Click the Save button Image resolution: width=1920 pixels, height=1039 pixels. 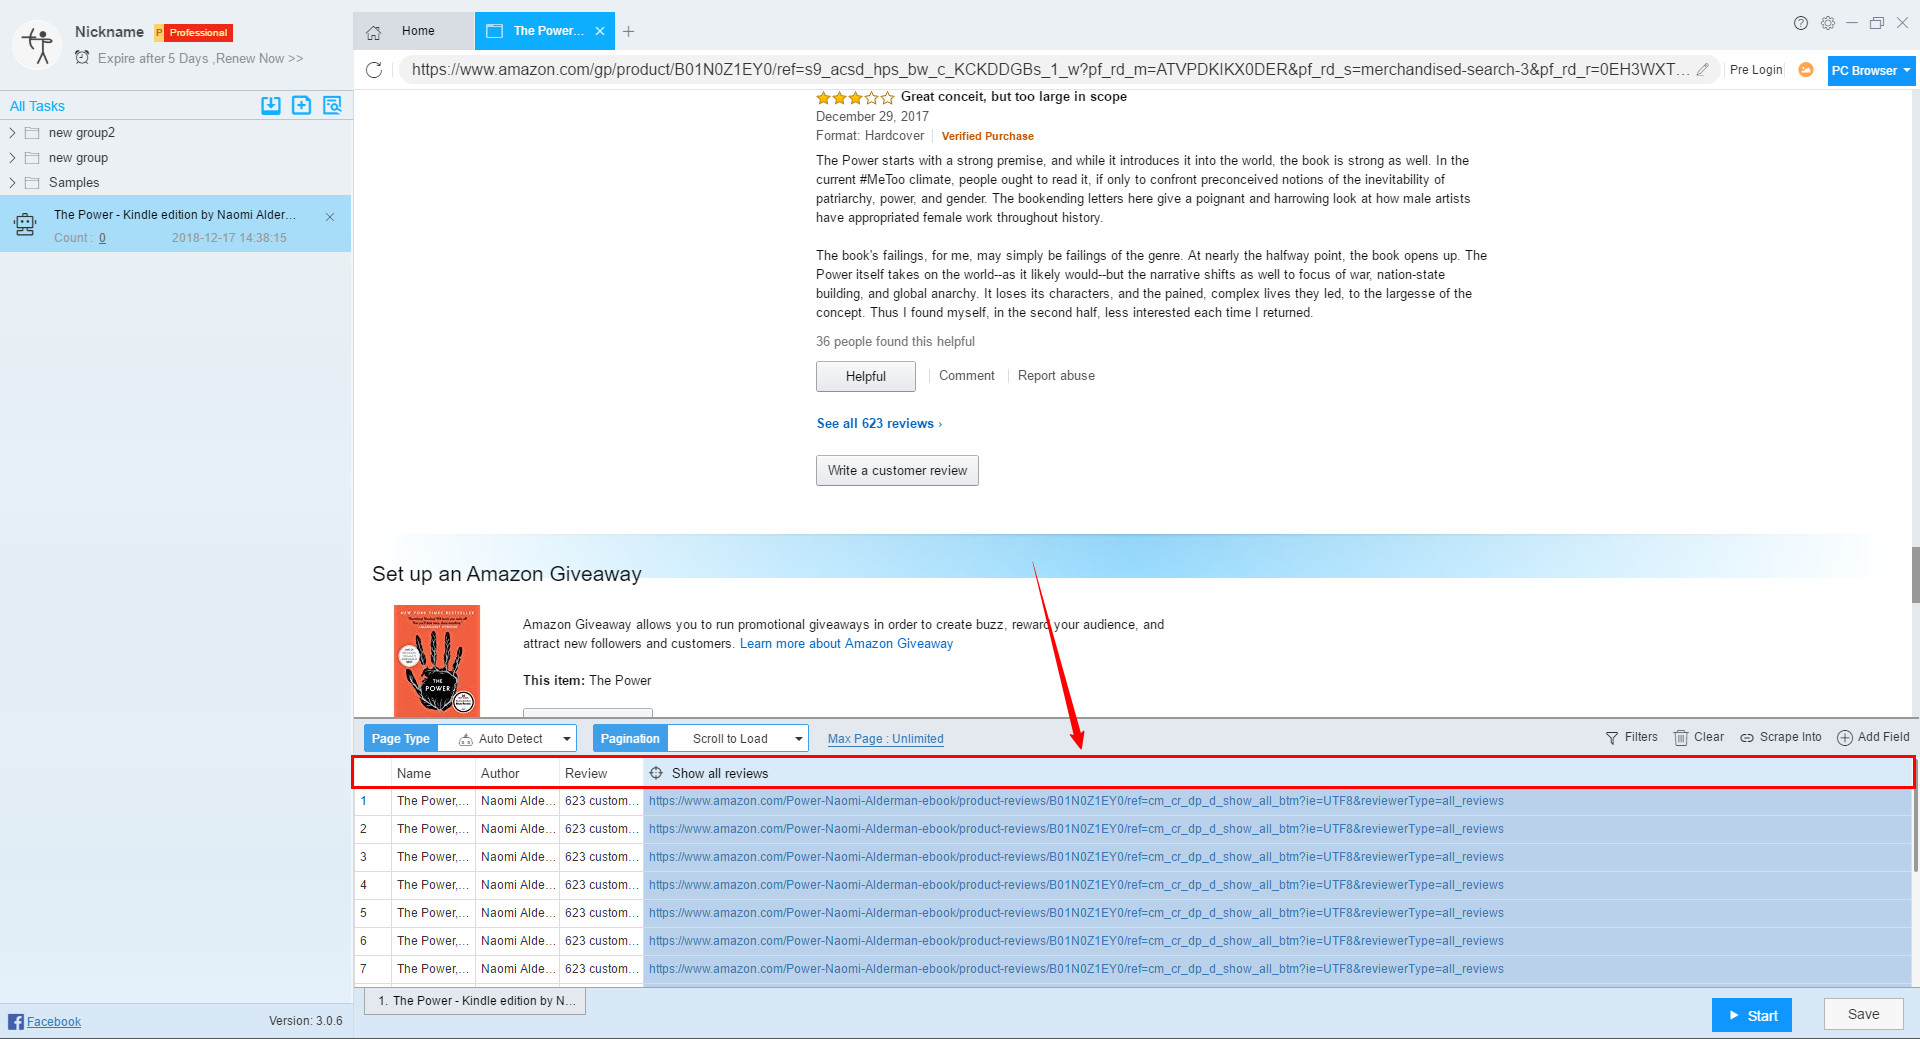click(x=1863, y=1014)
